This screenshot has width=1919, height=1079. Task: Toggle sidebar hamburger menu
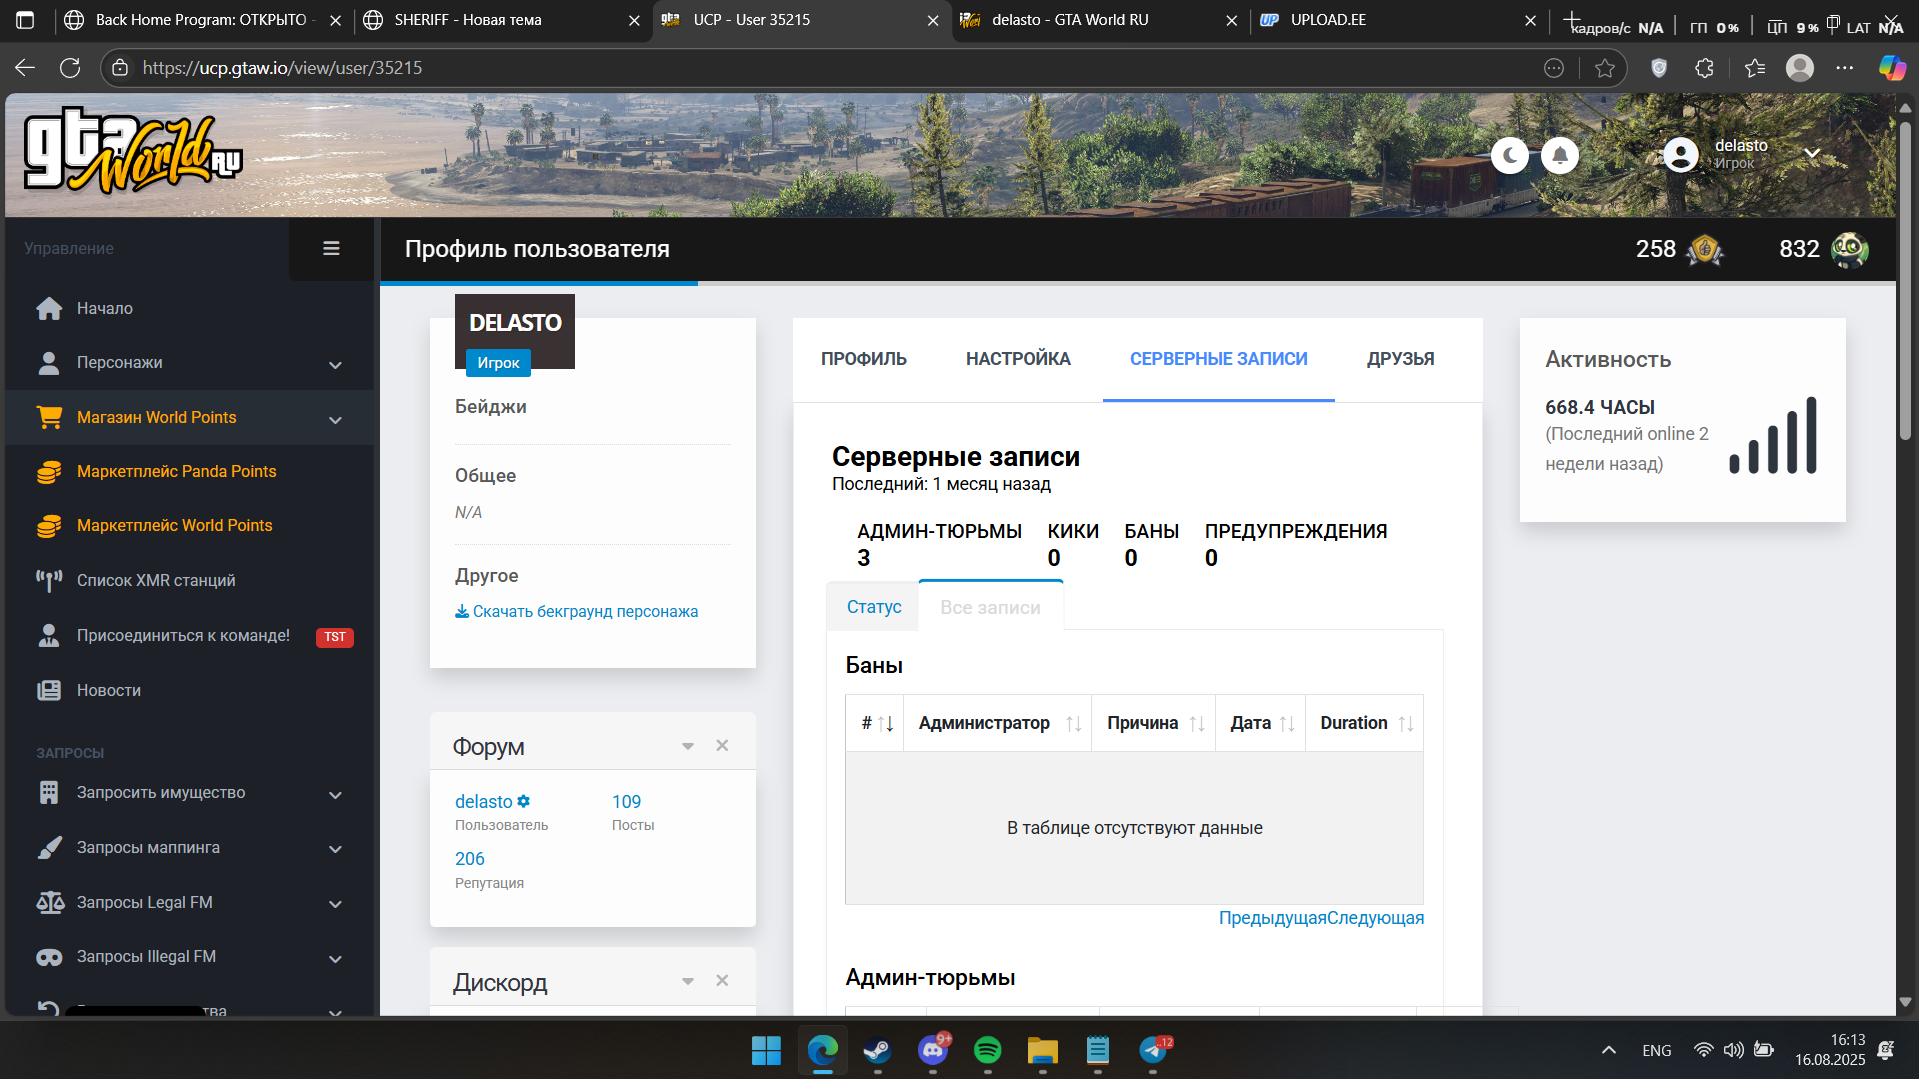pos(331,248)
